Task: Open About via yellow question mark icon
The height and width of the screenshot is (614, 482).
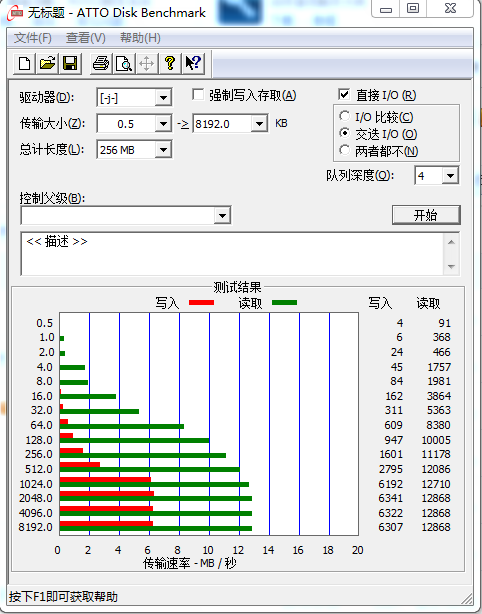Action: pos(170,63)
